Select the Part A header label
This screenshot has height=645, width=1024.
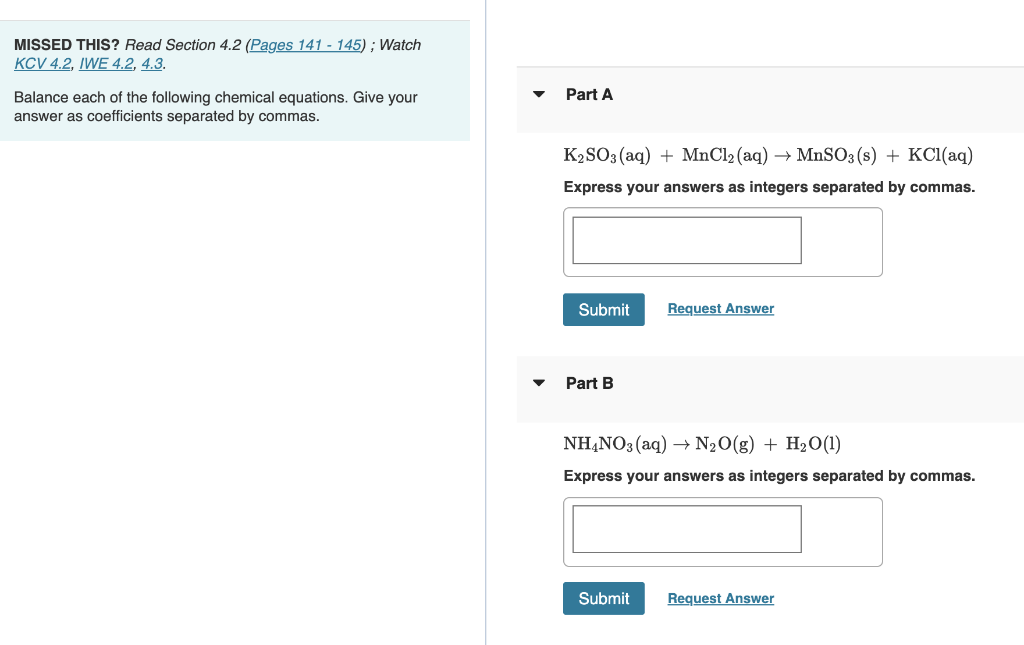[x=589, y=94]
